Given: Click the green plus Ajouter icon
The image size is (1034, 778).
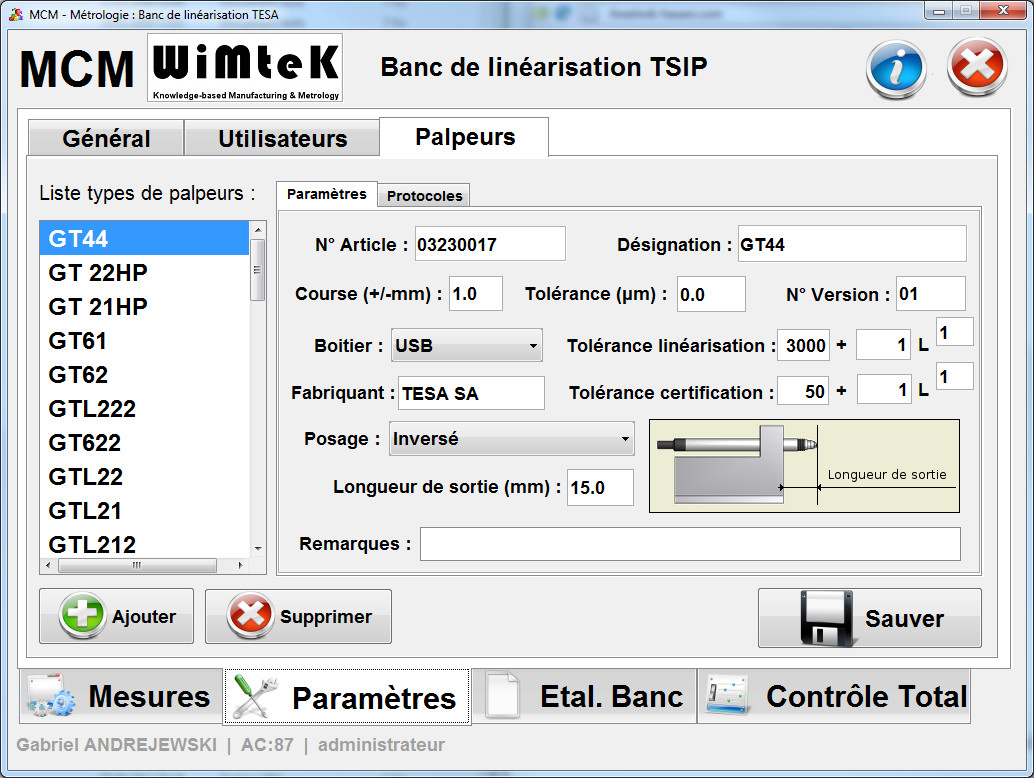Looking at the screenshot, I should 82,615.
